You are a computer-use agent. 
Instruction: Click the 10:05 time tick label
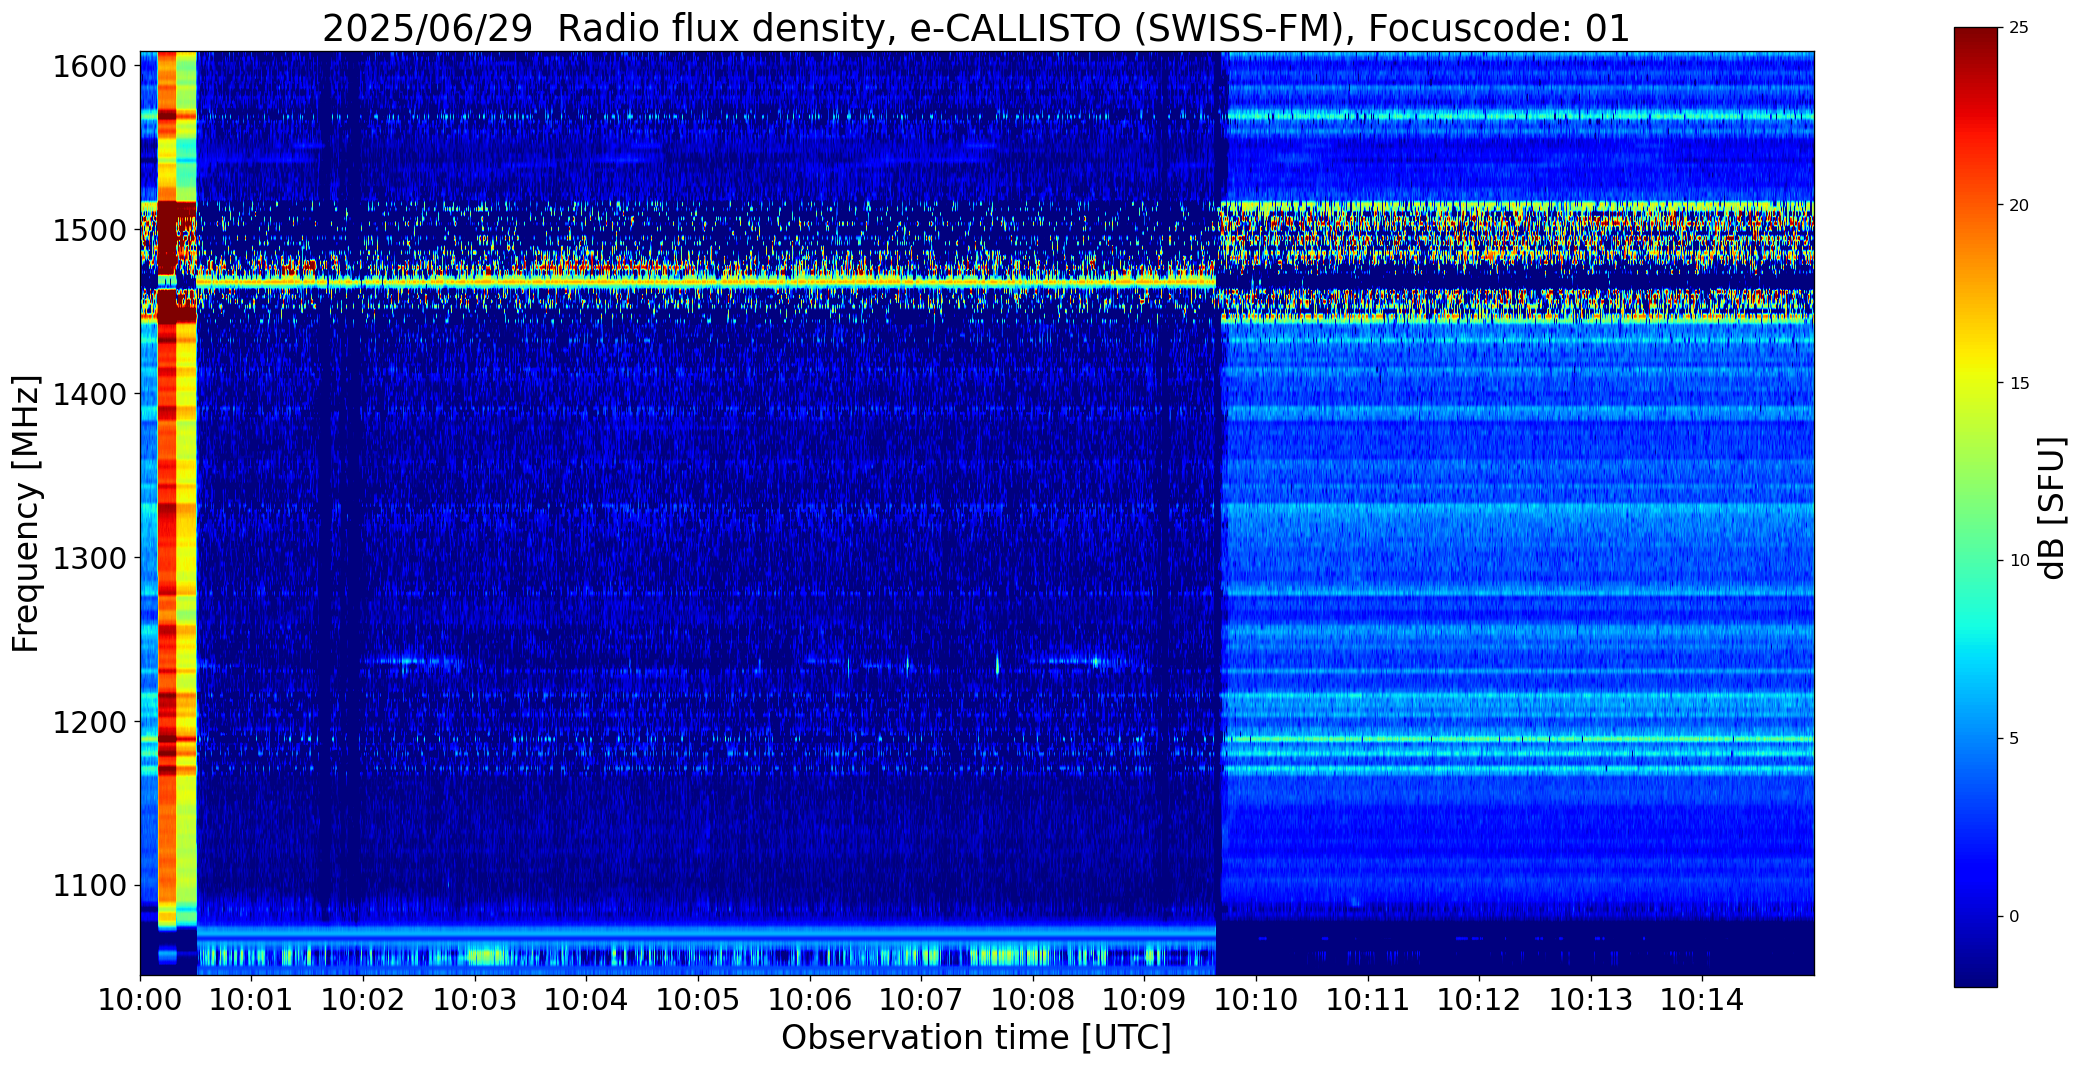click(698, 1000)
